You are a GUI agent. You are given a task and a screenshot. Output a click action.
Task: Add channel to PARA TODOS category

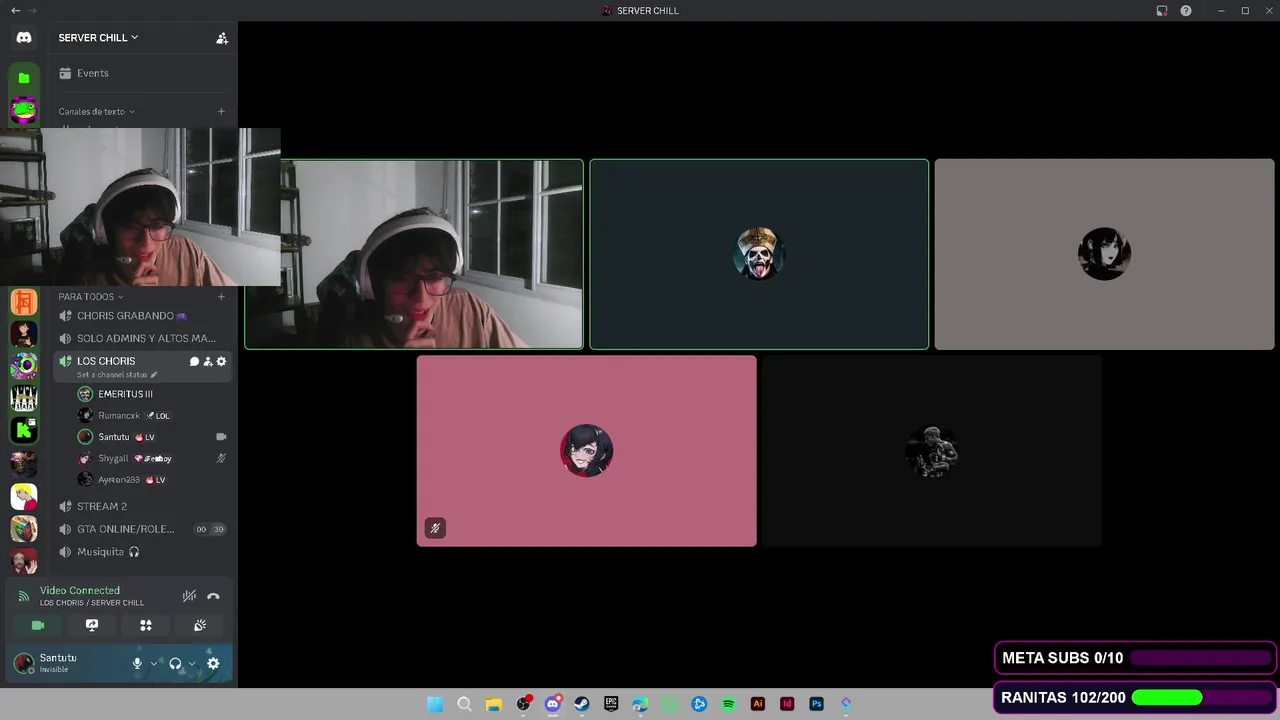221,296
